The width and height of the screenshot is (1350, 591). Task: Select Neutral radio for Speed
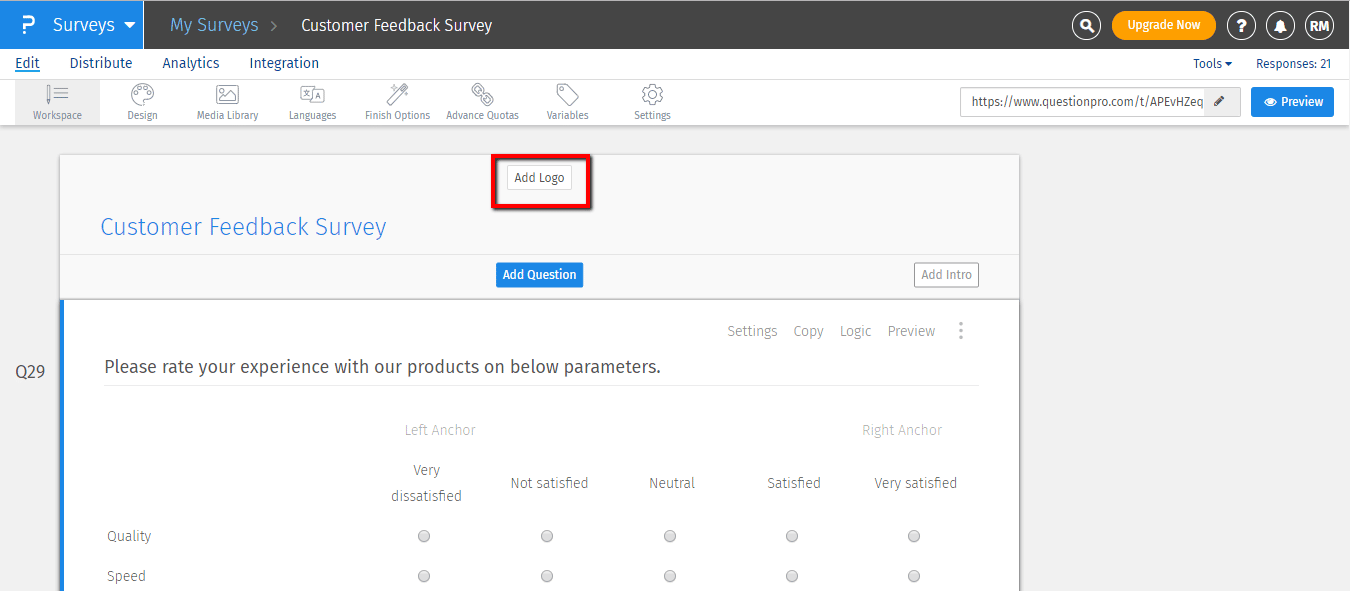[x=670, y=576]
